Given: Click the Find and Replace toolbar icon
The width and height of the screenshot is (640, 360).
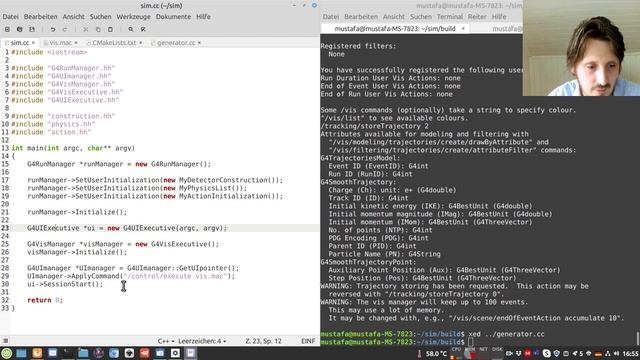Looking at the screenshot, I should pyautogui.click(x=143, y=29).
